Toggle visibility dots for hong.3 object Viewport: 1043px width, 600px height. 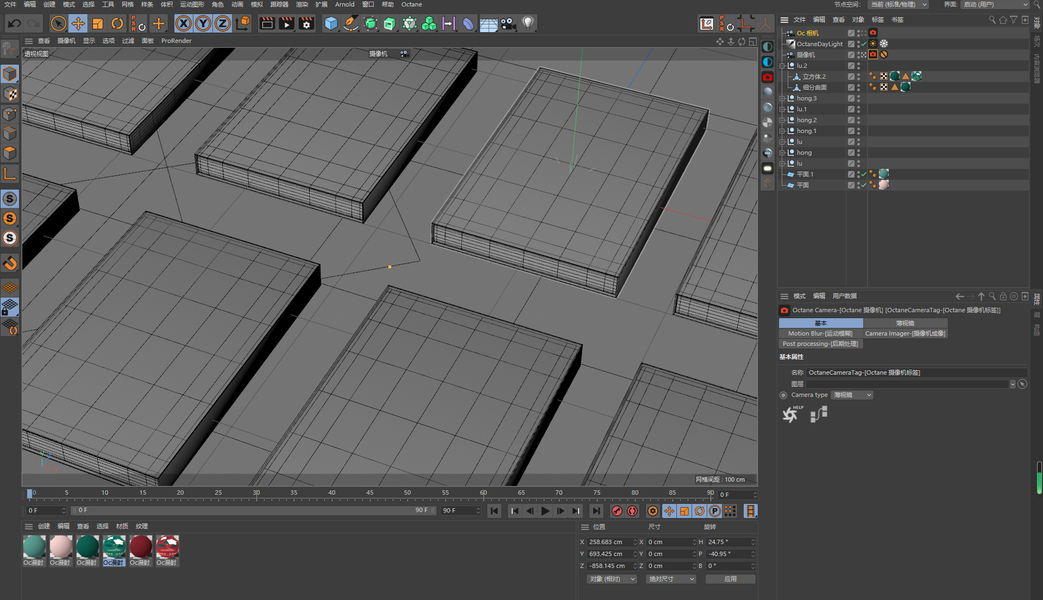point(859,98)
